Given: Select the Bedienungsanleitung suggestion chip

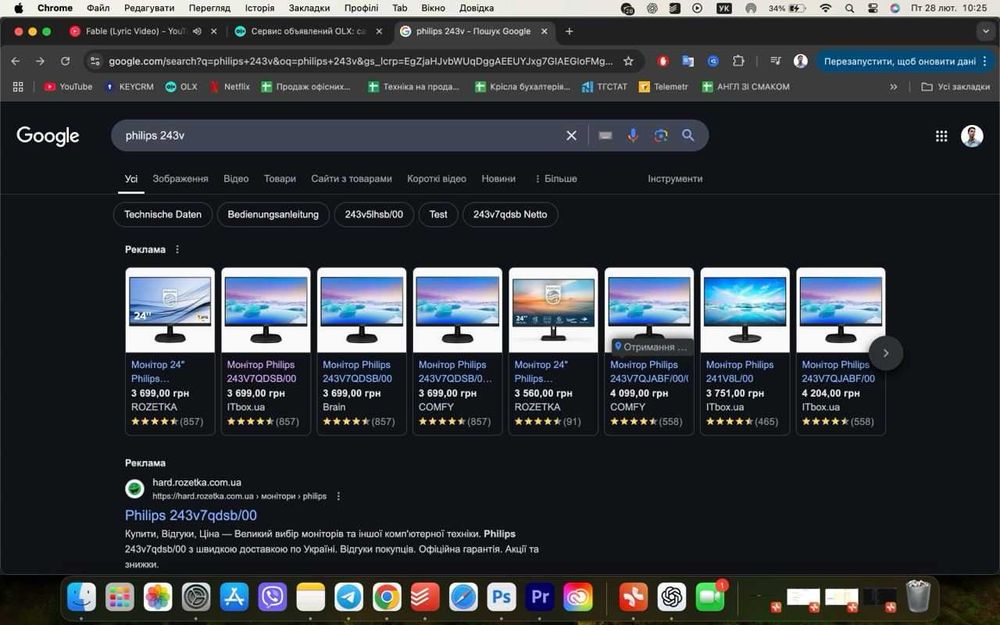Looking at the screenshot, I should pos(273,214).
